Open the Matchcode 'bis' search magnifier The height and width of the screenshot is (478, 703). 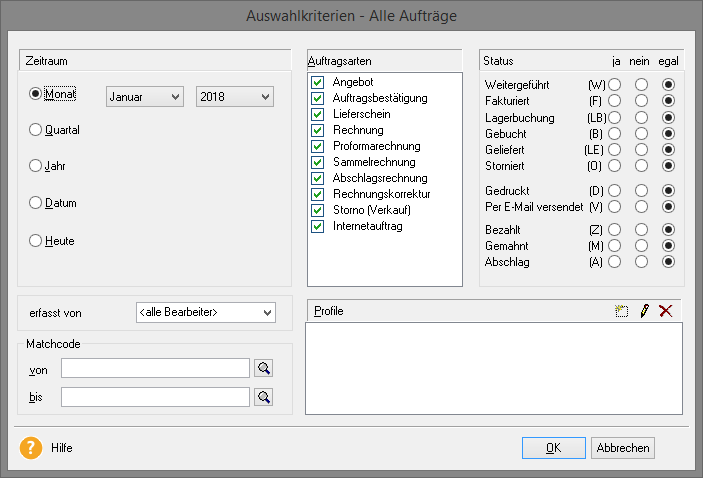pos(264,397)
